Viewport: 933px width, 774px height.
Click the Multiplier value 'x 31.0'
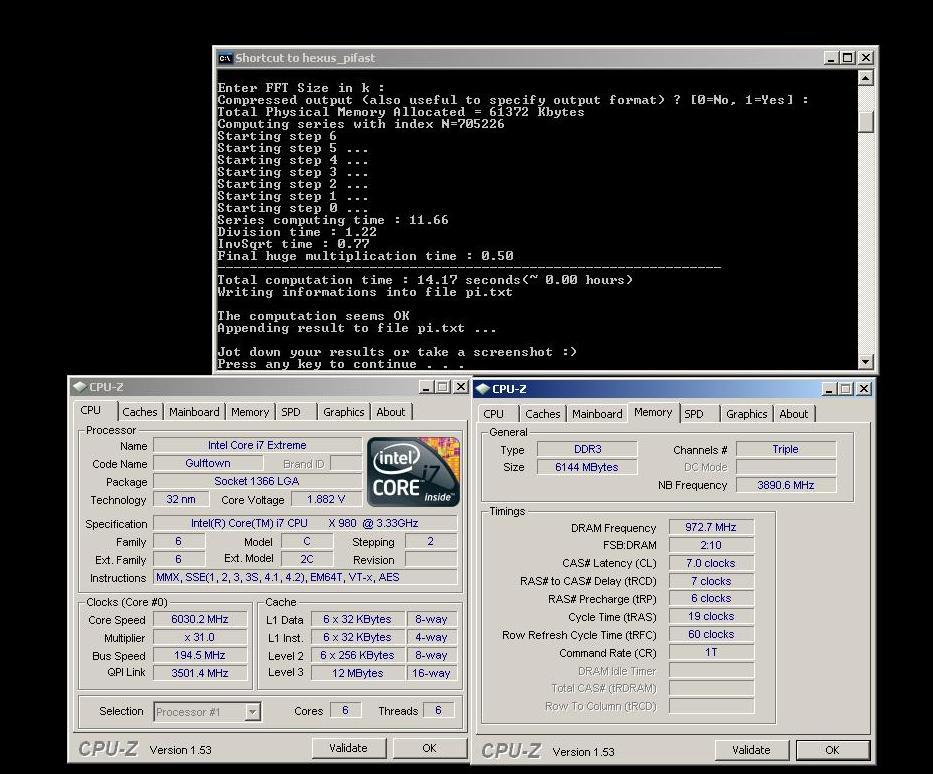pyautogui.click(x=200, y=637)
